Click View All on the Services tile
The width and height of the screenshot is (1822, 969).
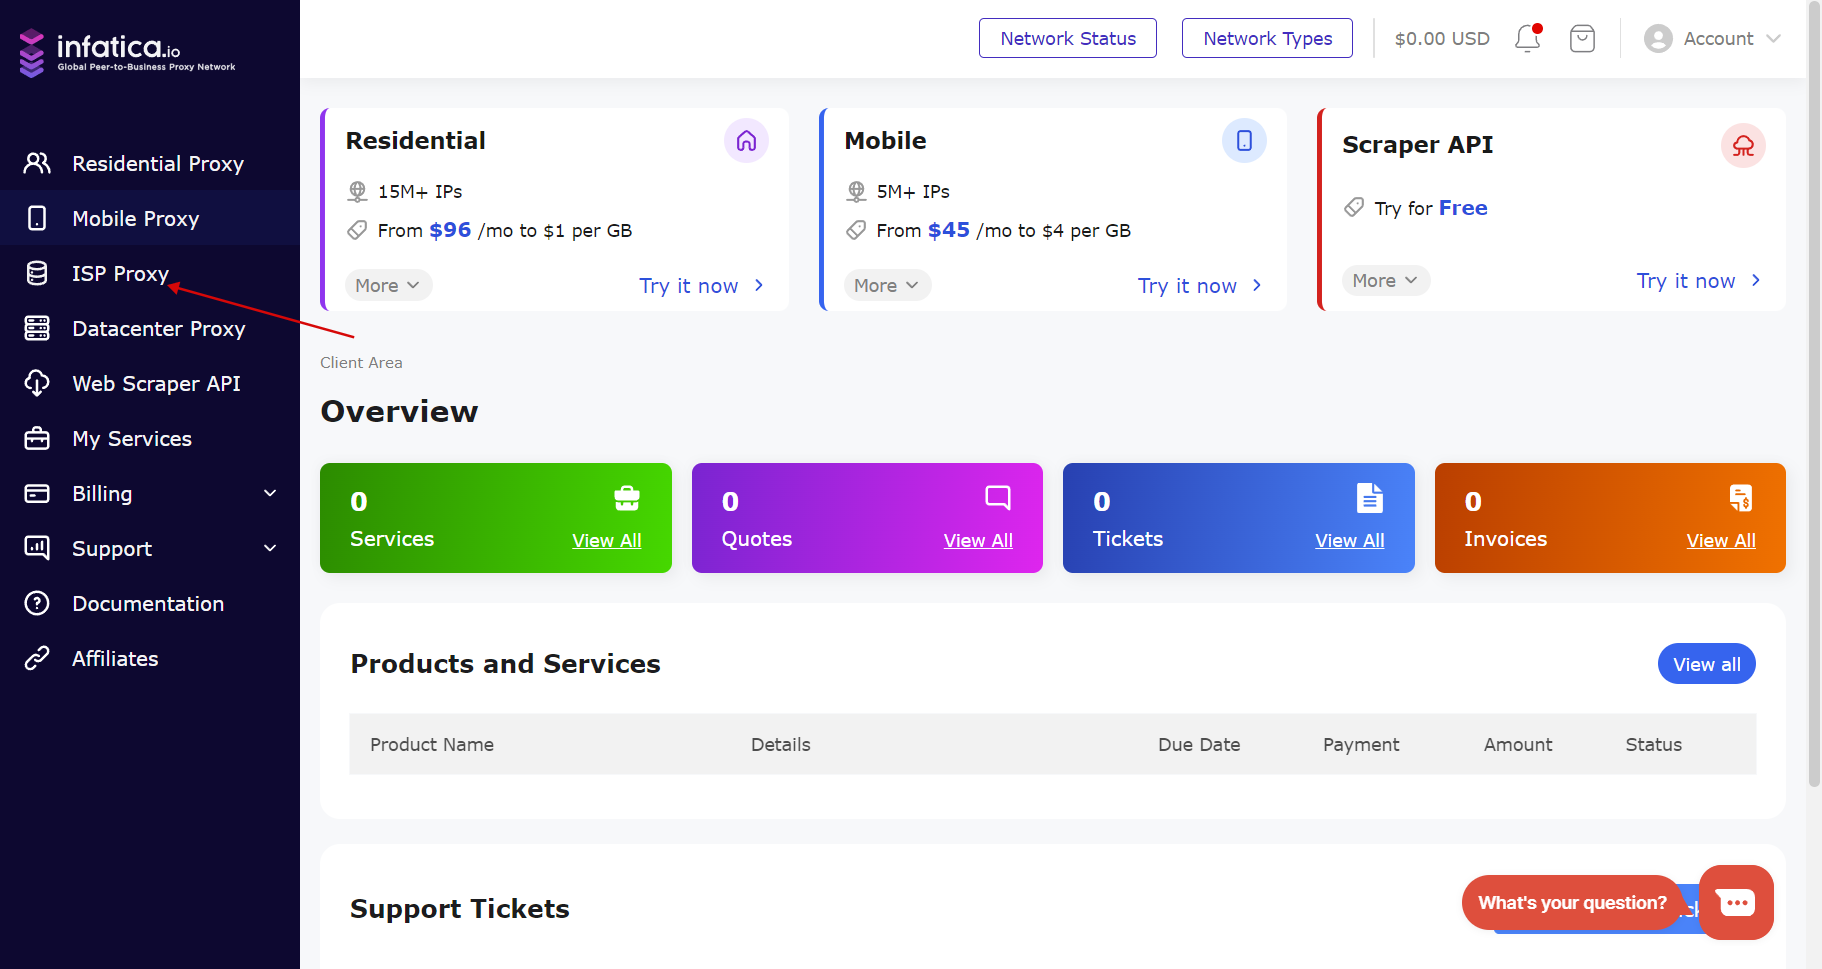(x=607, y=540)
